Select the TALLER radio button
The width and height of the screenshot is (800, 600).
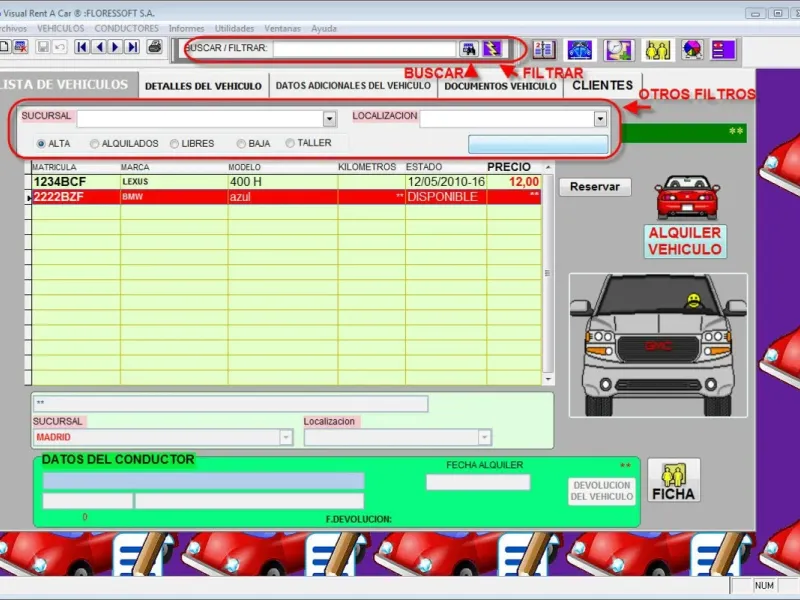(x=290, y=143)
